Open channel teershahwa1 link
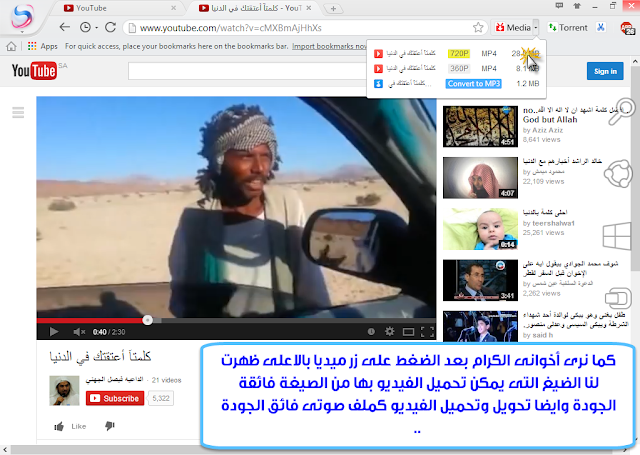The width and height of the screenshot is (640, 455). [553, 223]
